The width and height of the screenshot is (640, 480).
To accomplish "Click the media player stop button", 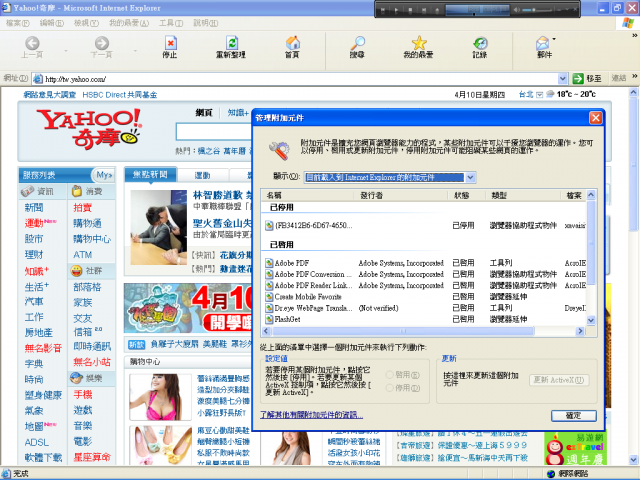I will coord(410,10).
